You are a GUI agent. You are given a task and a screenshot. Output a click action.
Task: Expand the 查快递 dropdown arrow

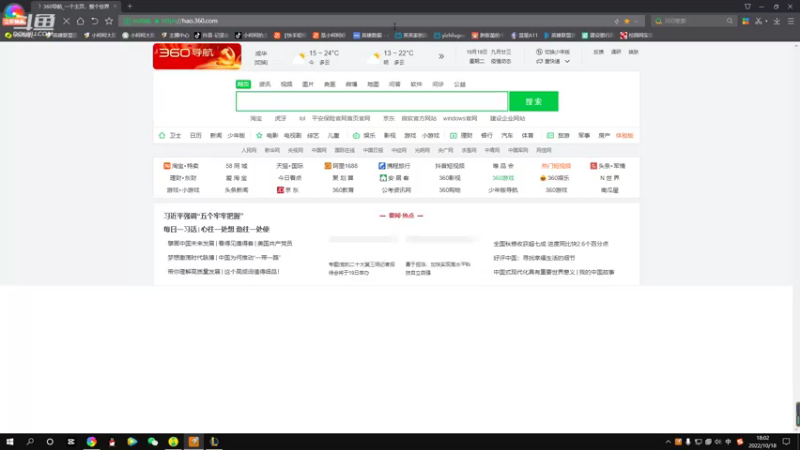pos(567,61)
